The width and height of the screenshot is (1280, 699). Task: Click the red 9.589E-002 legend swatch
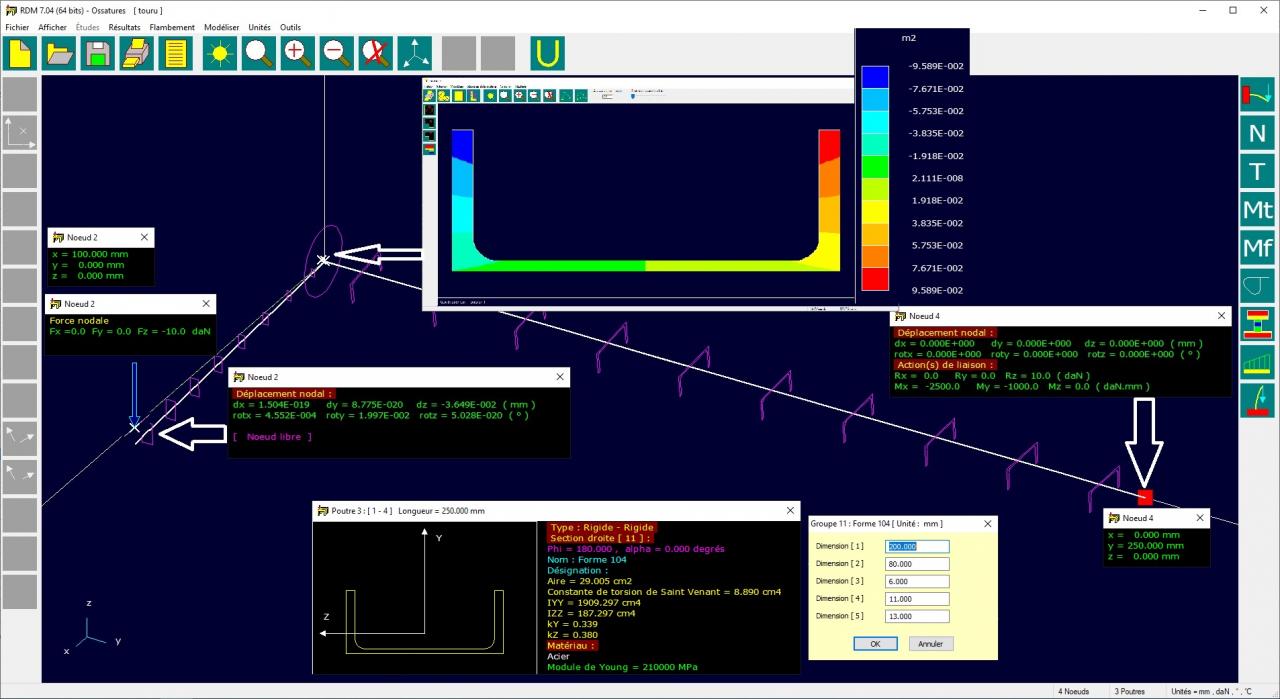pyautogui.click(x=875, y=279)
